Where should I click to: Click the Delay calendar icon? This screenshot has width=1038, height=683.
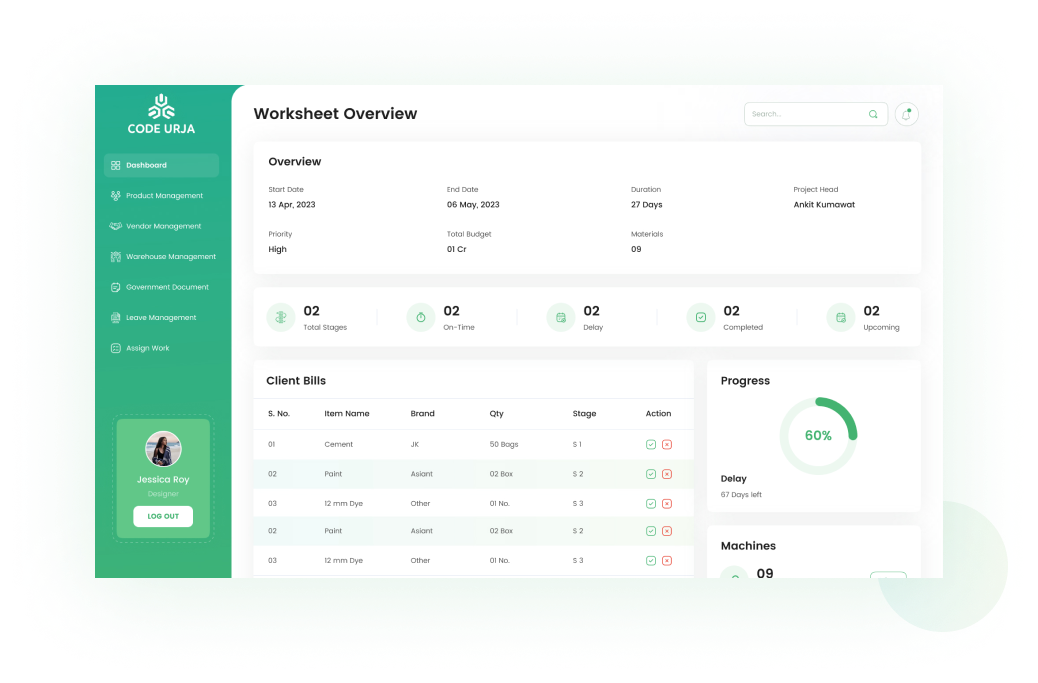561,317
